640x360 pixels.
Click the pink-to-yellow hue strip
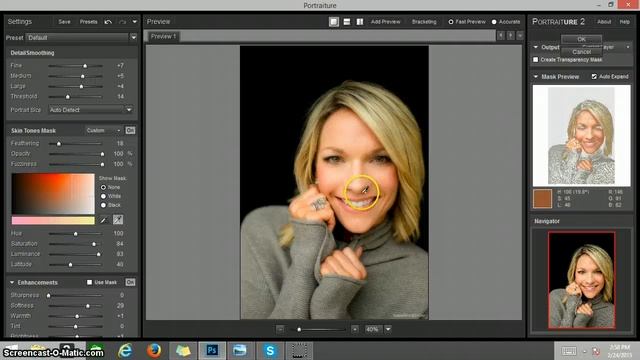pyautogui.click(x=53, y=221)
